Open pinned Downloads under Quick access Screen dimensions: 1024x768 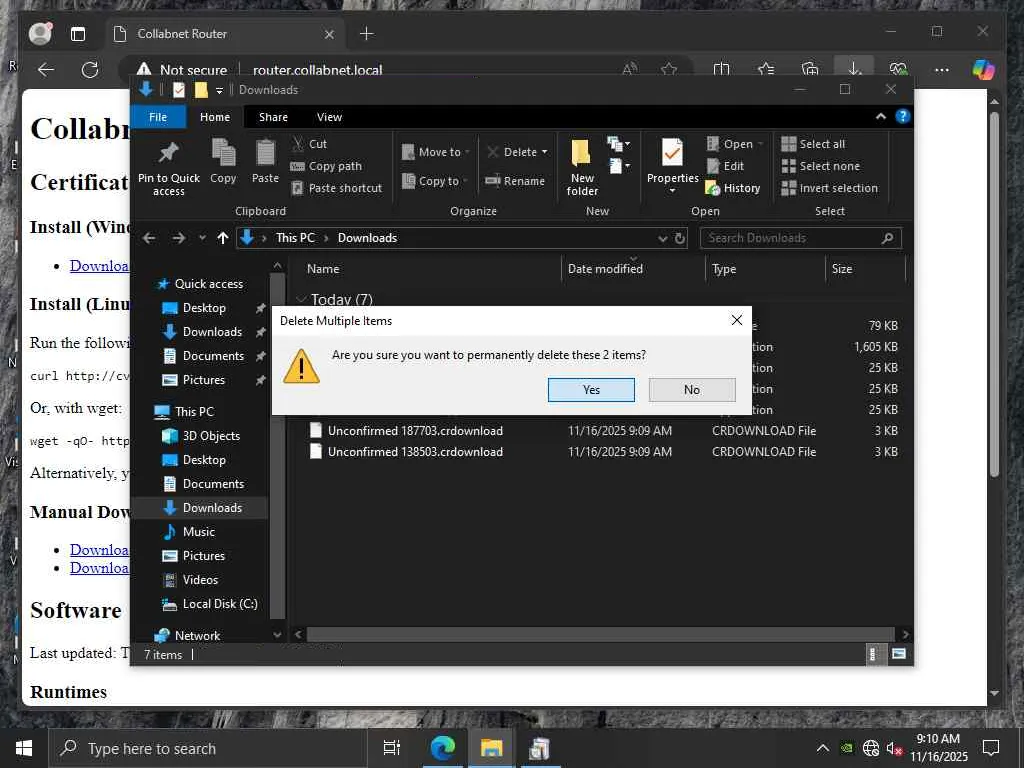coord(212,332)
